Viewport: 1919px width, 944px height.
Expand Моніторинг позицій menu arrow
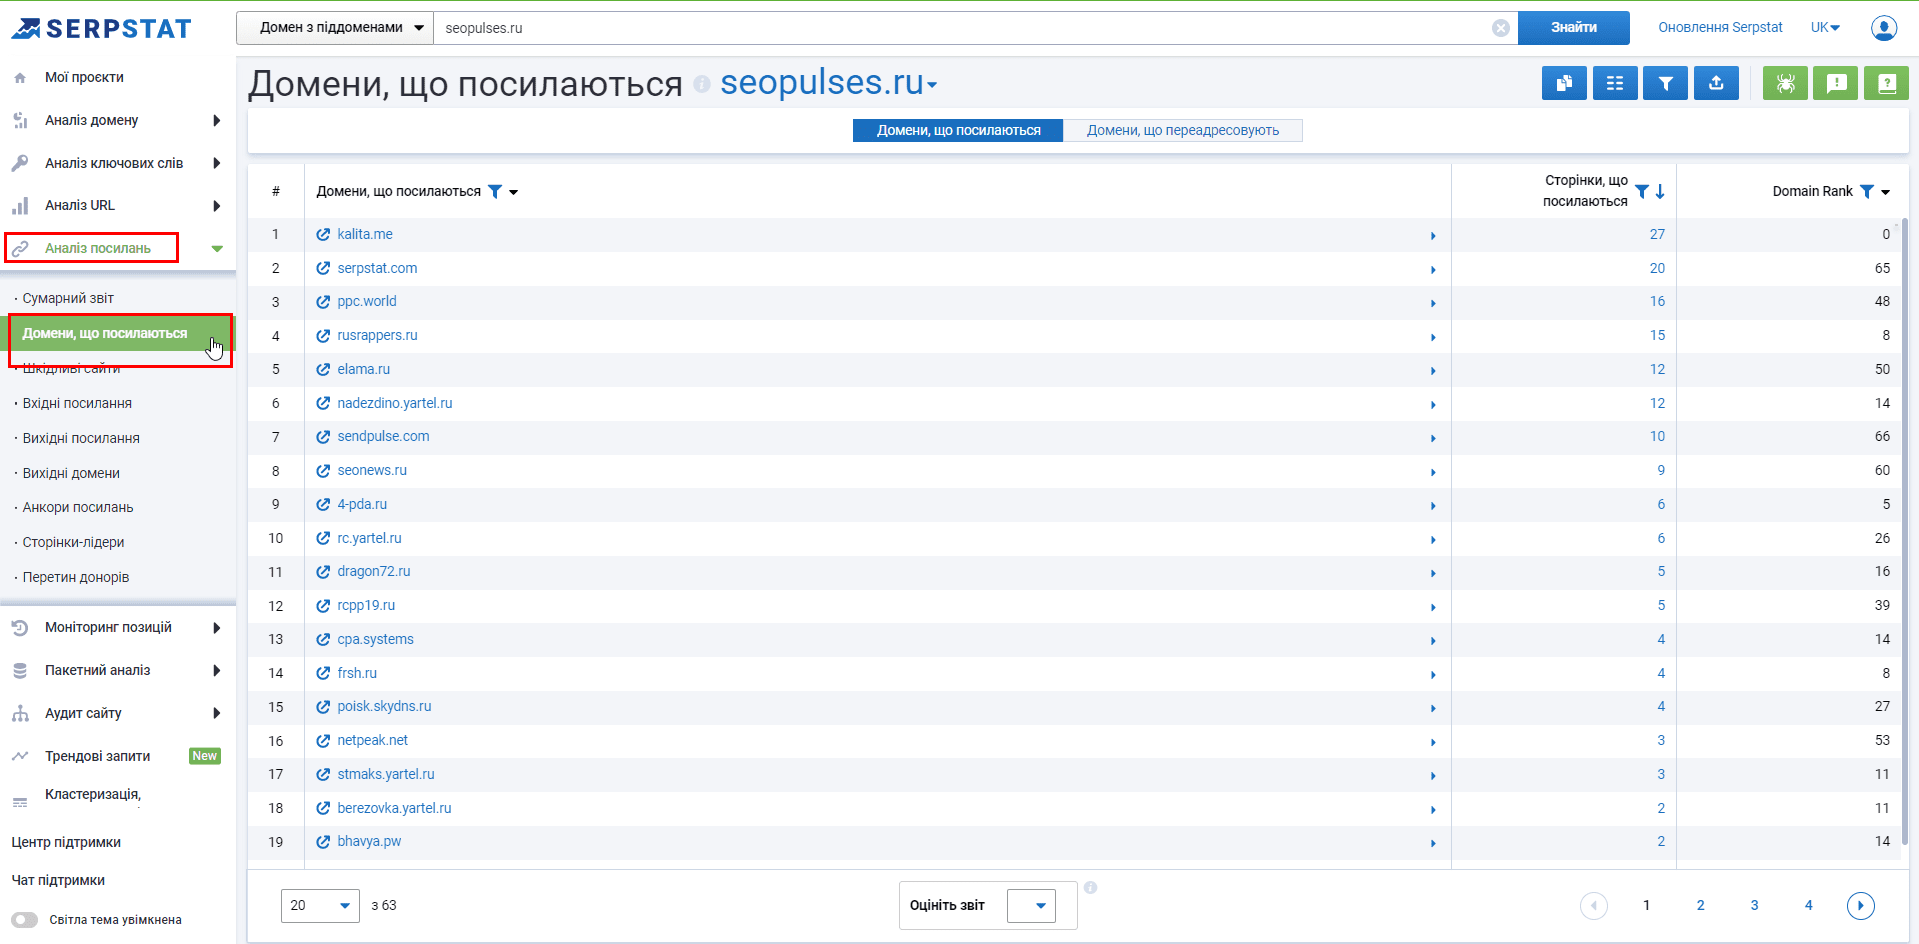[216, 627]
